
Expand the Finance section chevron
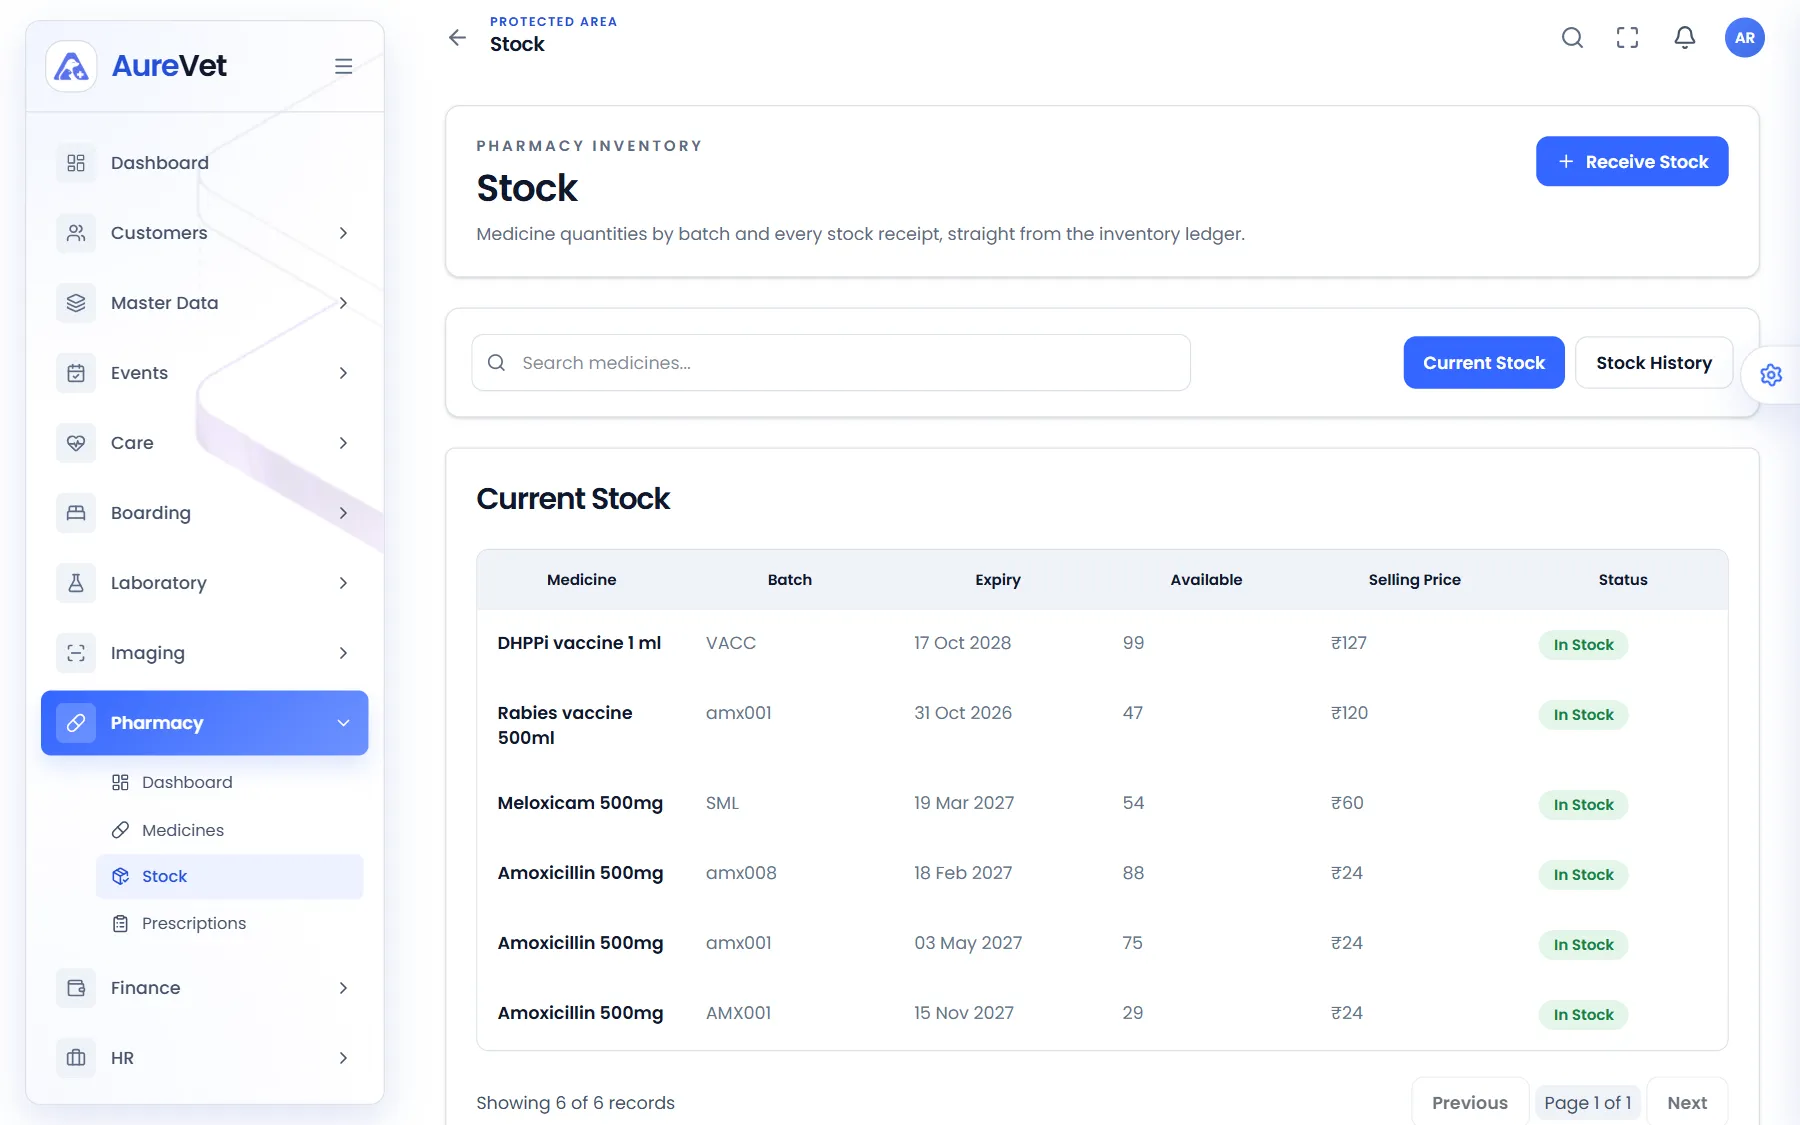click(343, 988)
